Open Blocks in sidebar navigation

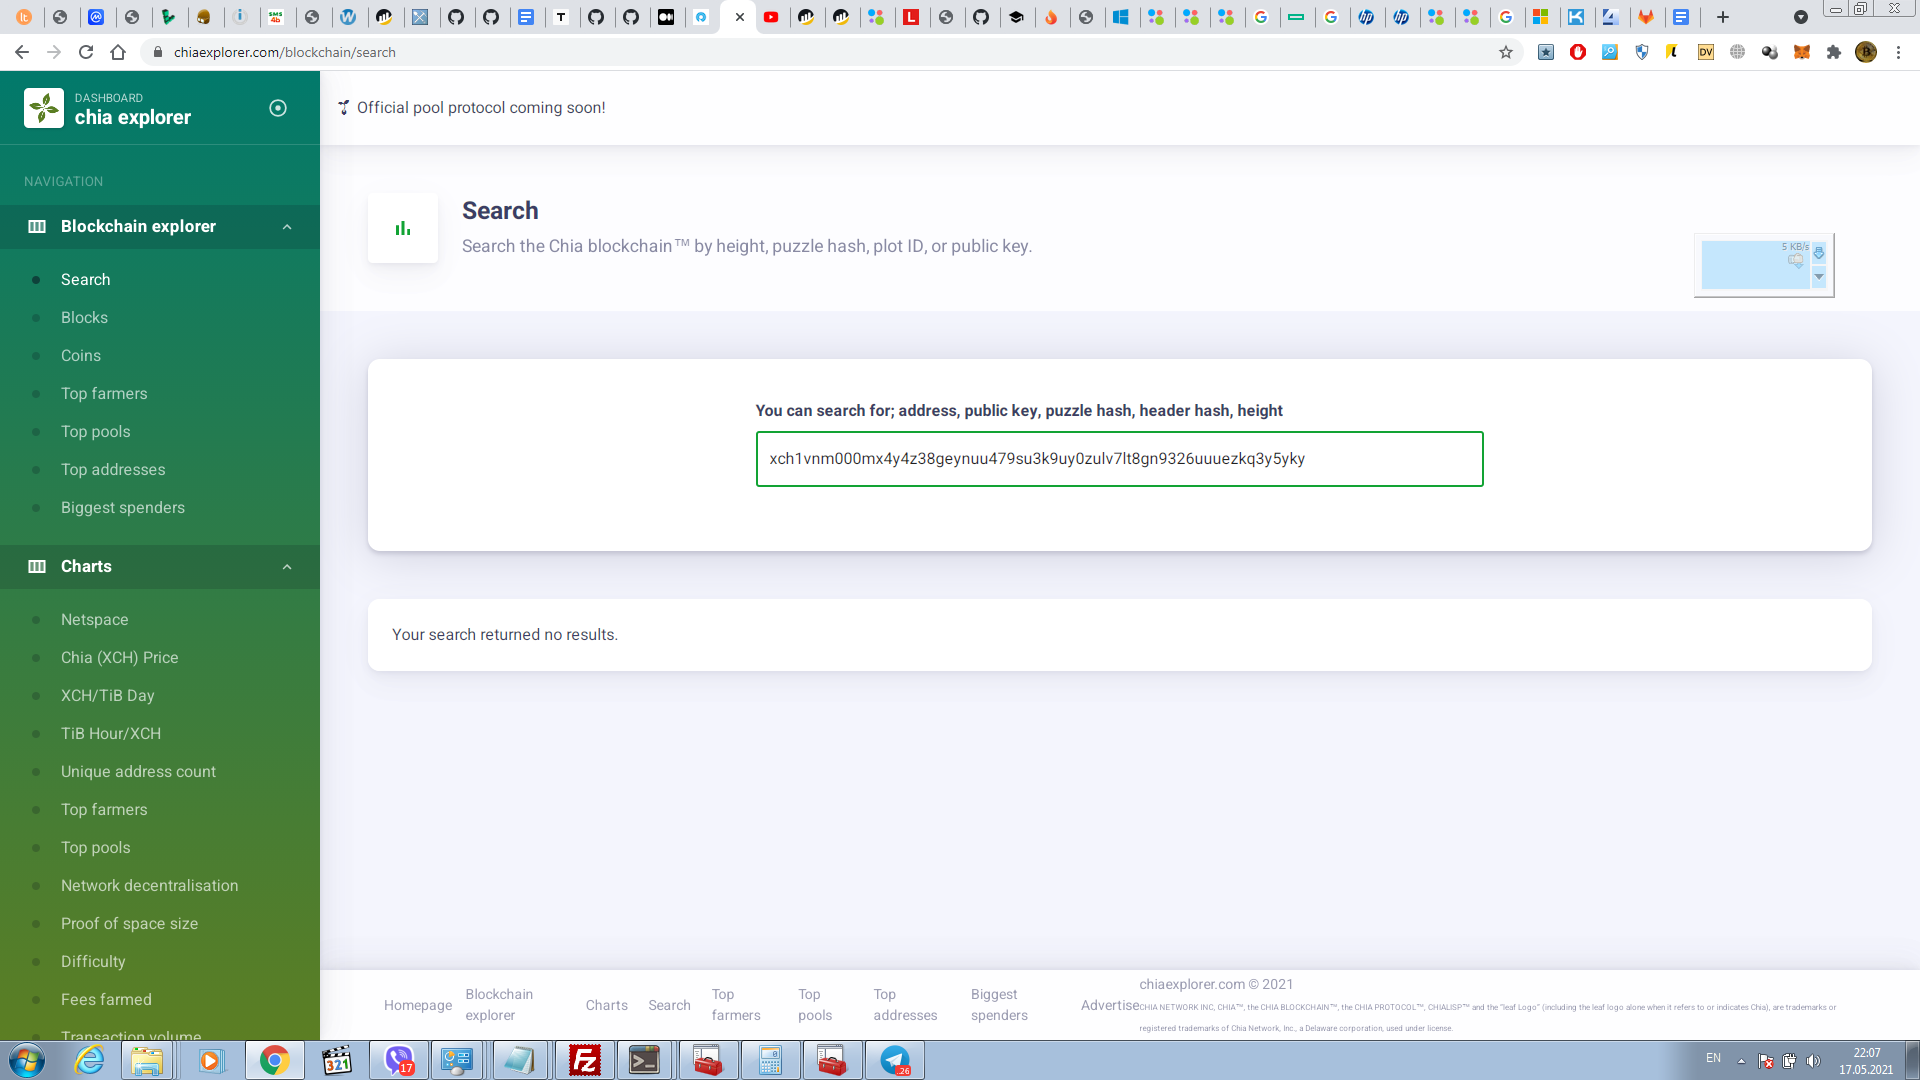(x=84, y=317)
